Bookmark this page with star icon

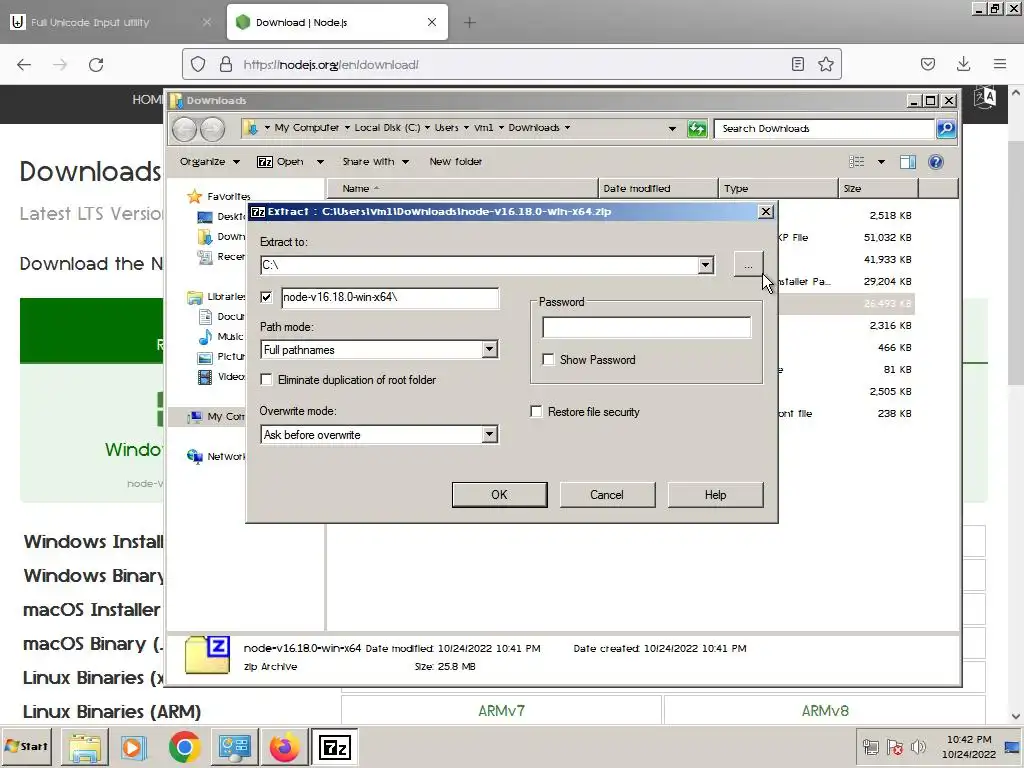(825, 64)
